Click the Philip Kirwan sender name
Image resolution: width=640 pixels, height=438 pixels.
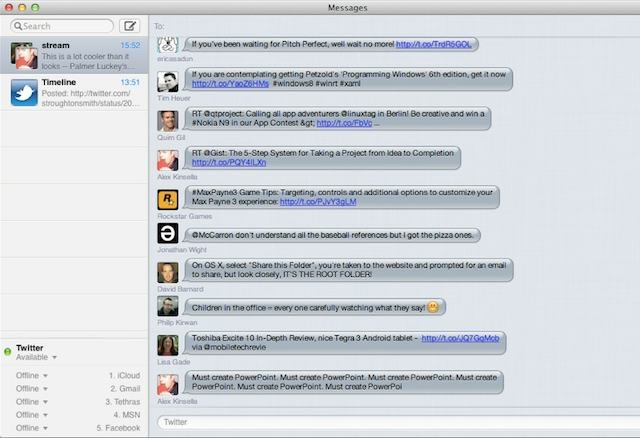tap(177, 322)
